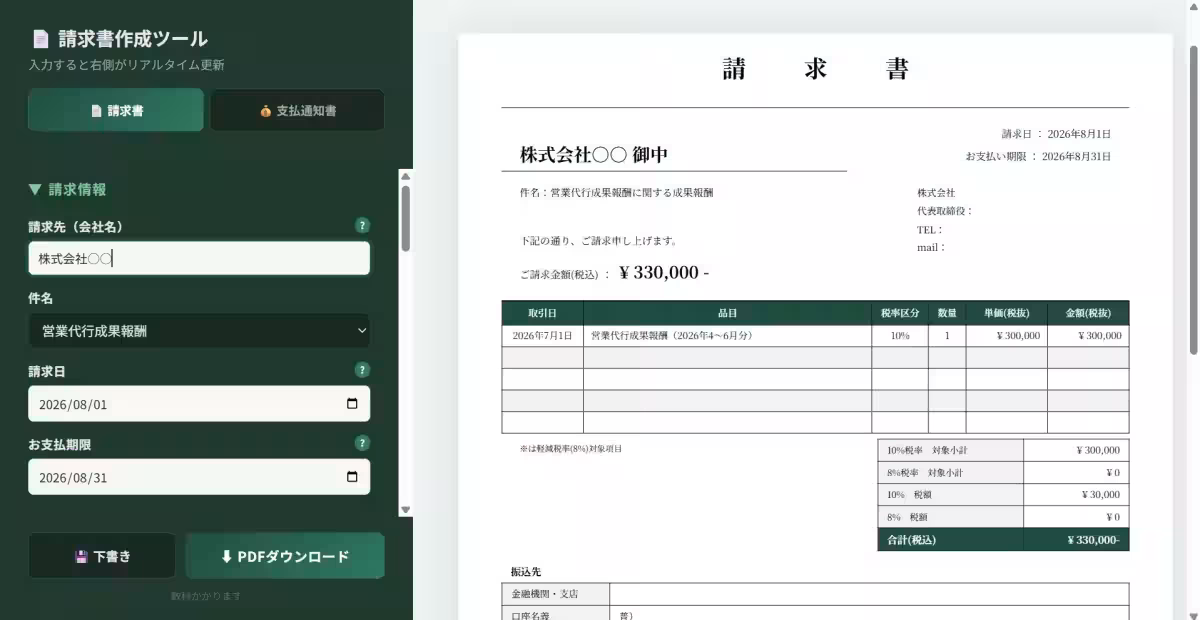Click 株式会社〇〇 御中 in the preview

coord(594,155)
